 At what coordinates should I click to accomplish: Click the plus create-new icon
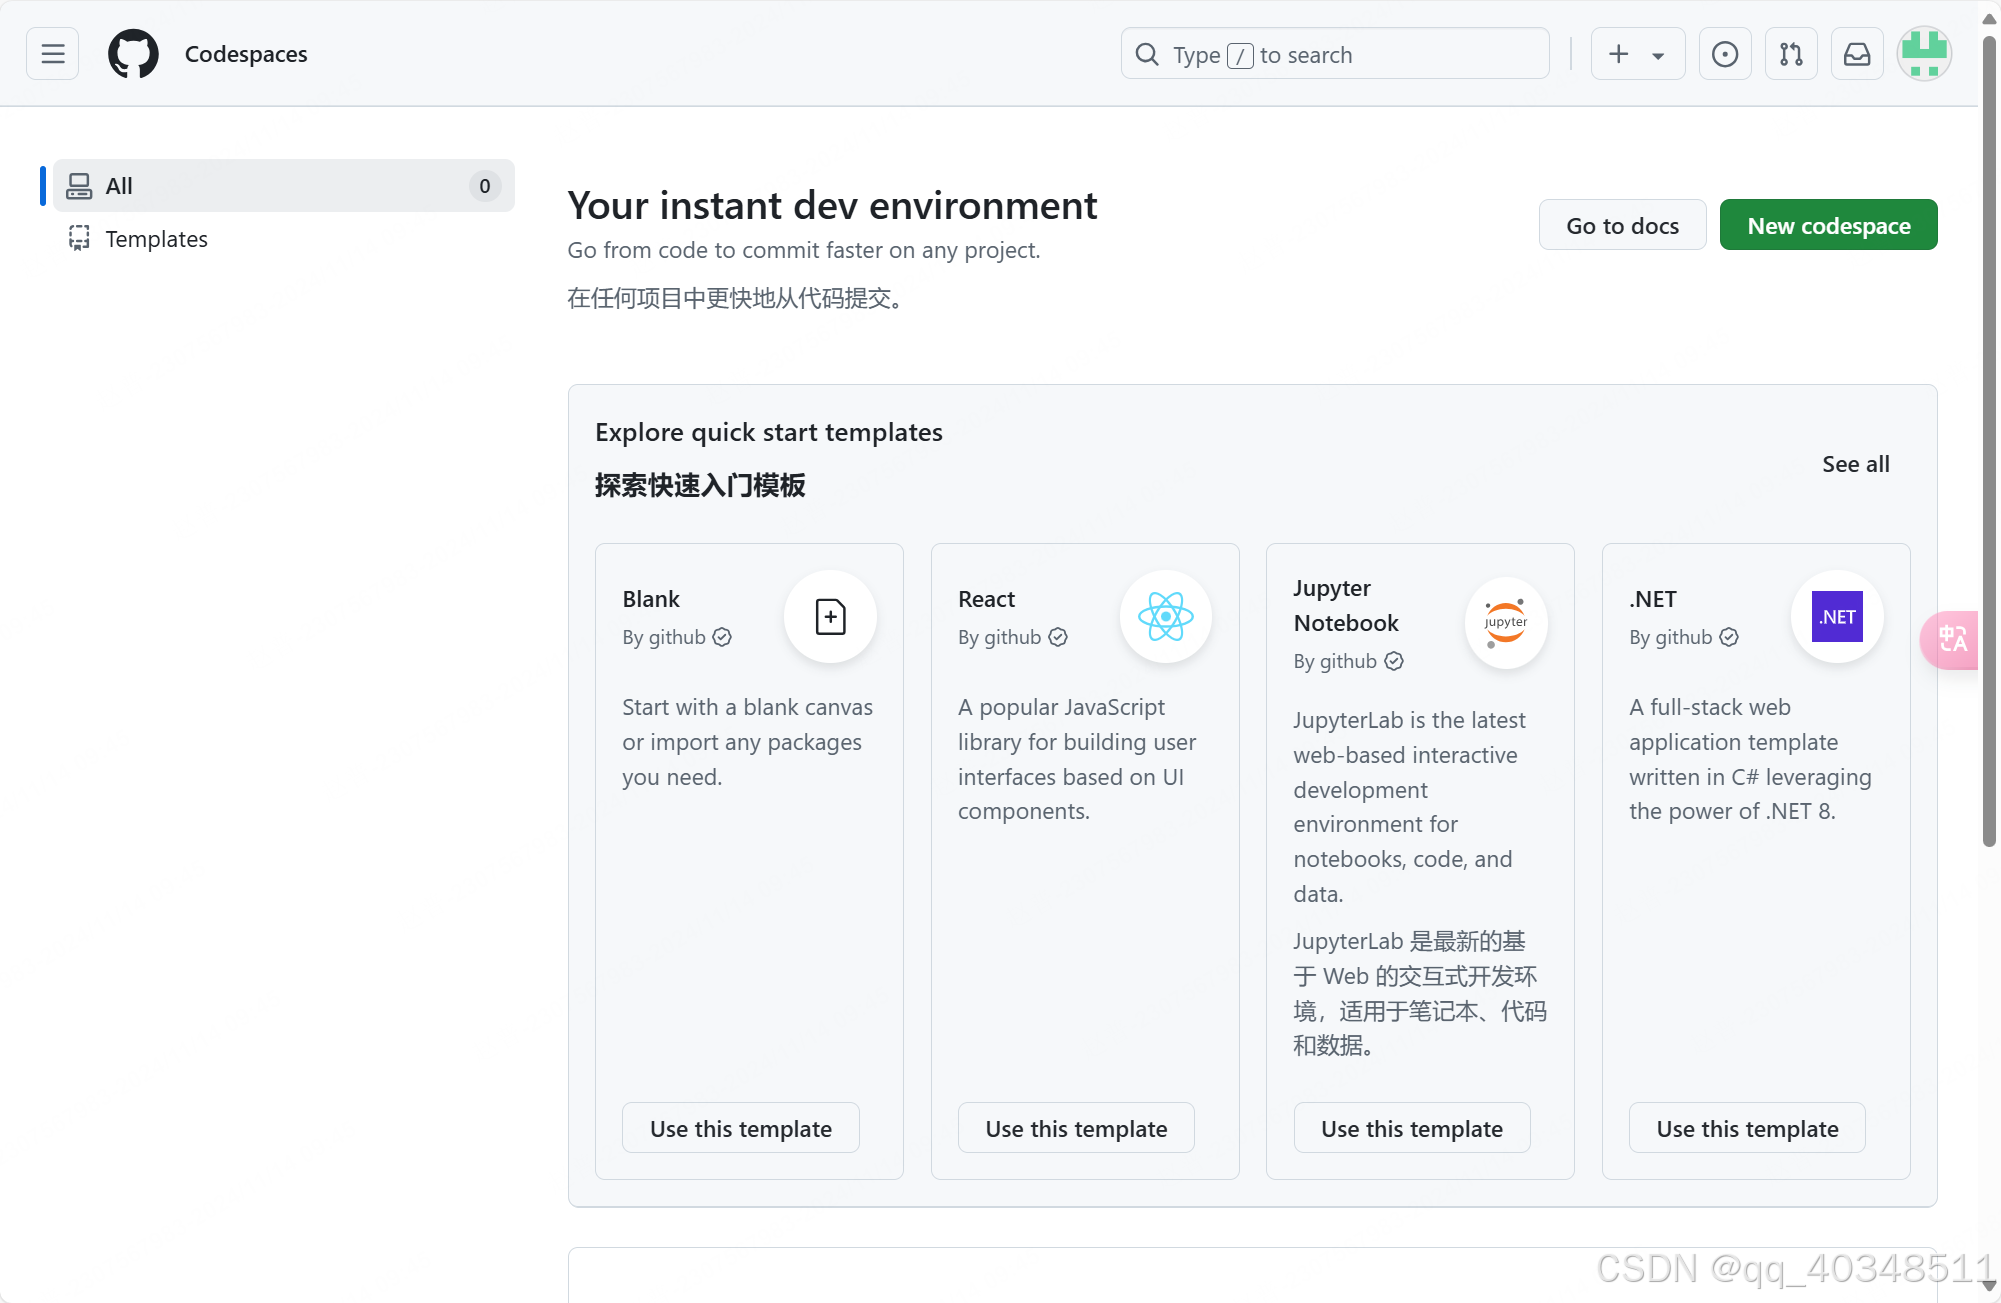coord(1619,54)
